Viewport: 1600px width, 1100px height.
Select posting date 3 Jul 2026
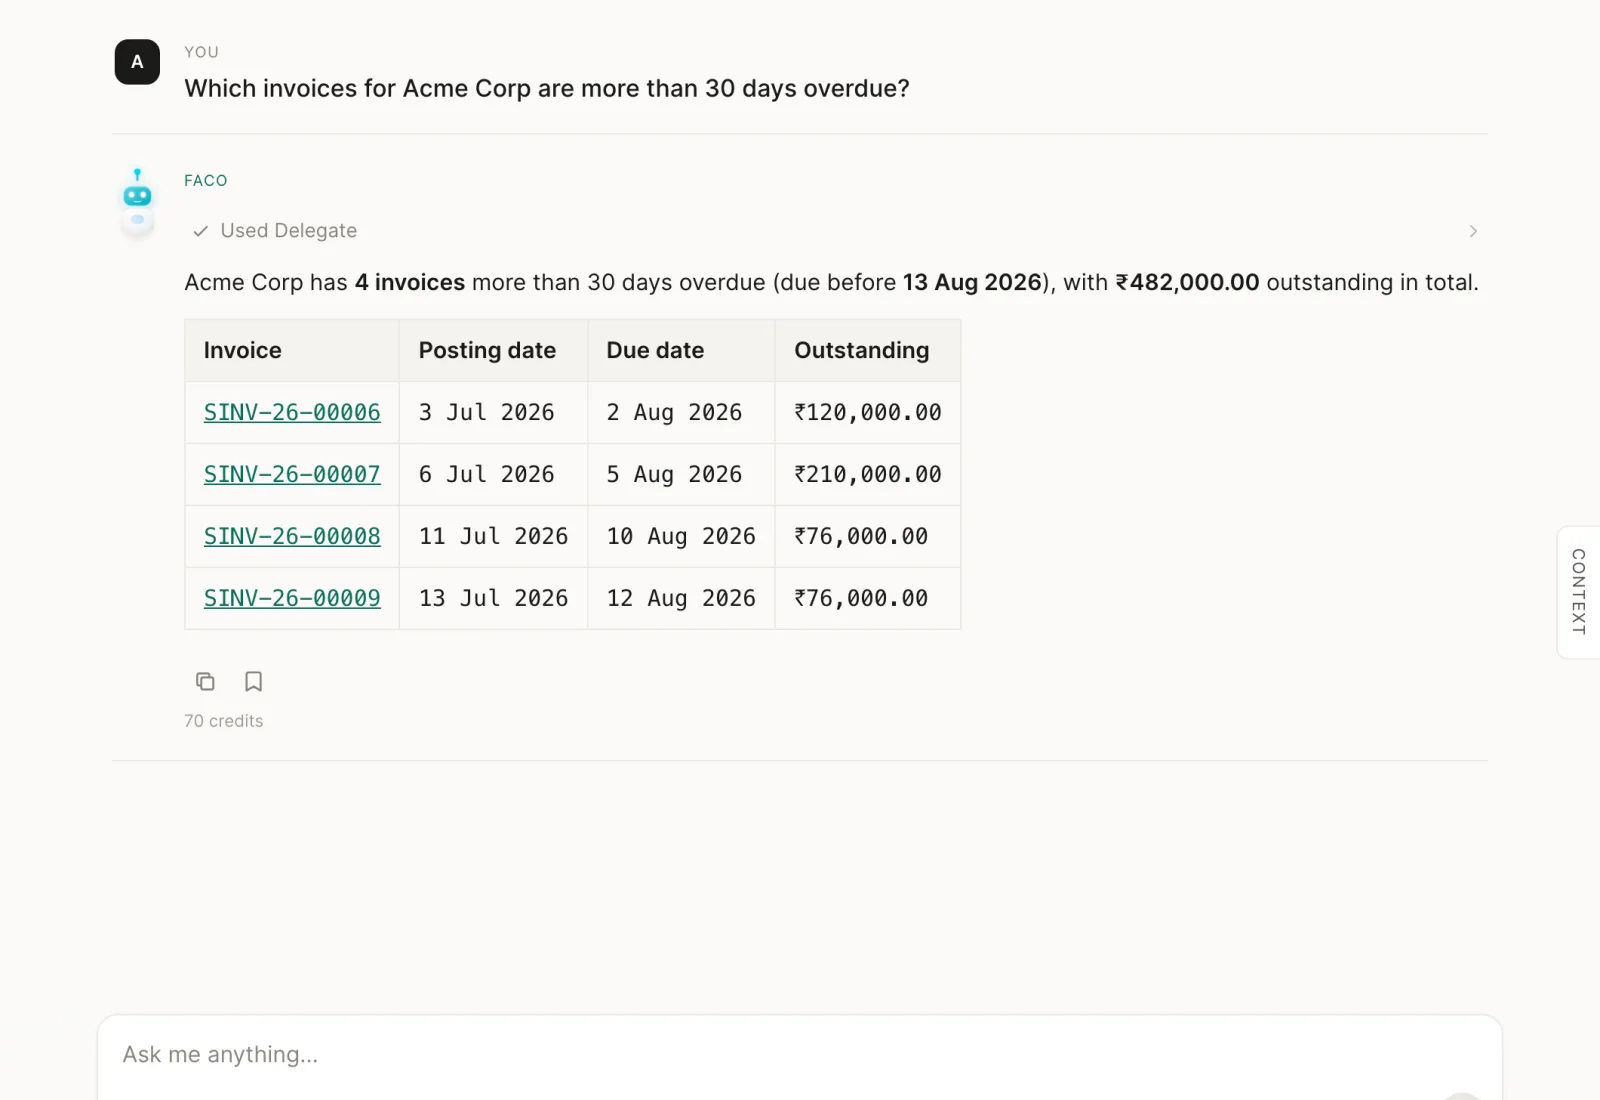tap(486, 412)
